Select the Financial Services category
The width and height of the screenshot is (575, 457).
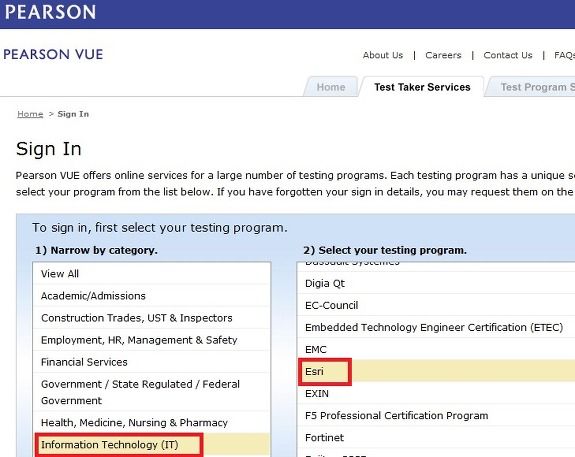(152, 362)
